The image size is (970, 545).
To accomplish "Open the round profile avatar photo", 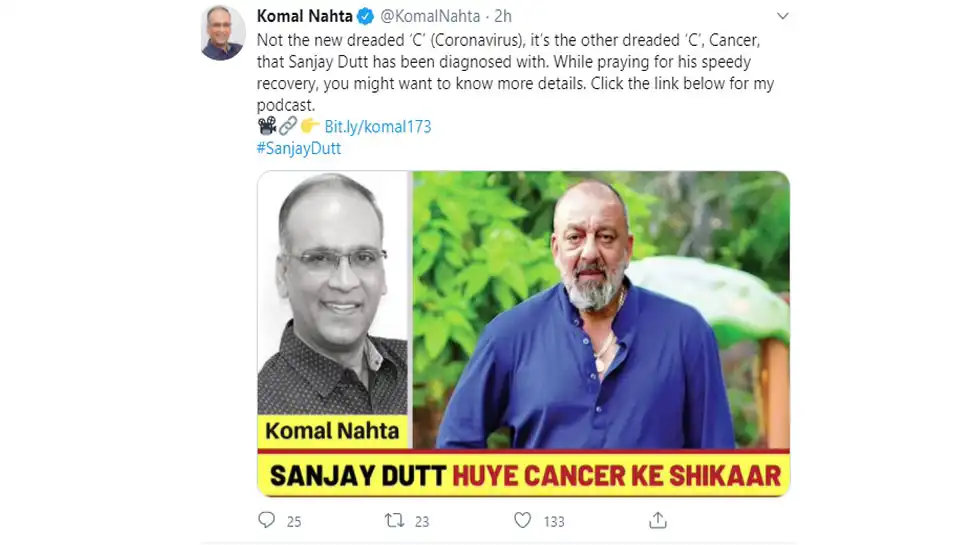I will tap(223, 32).
